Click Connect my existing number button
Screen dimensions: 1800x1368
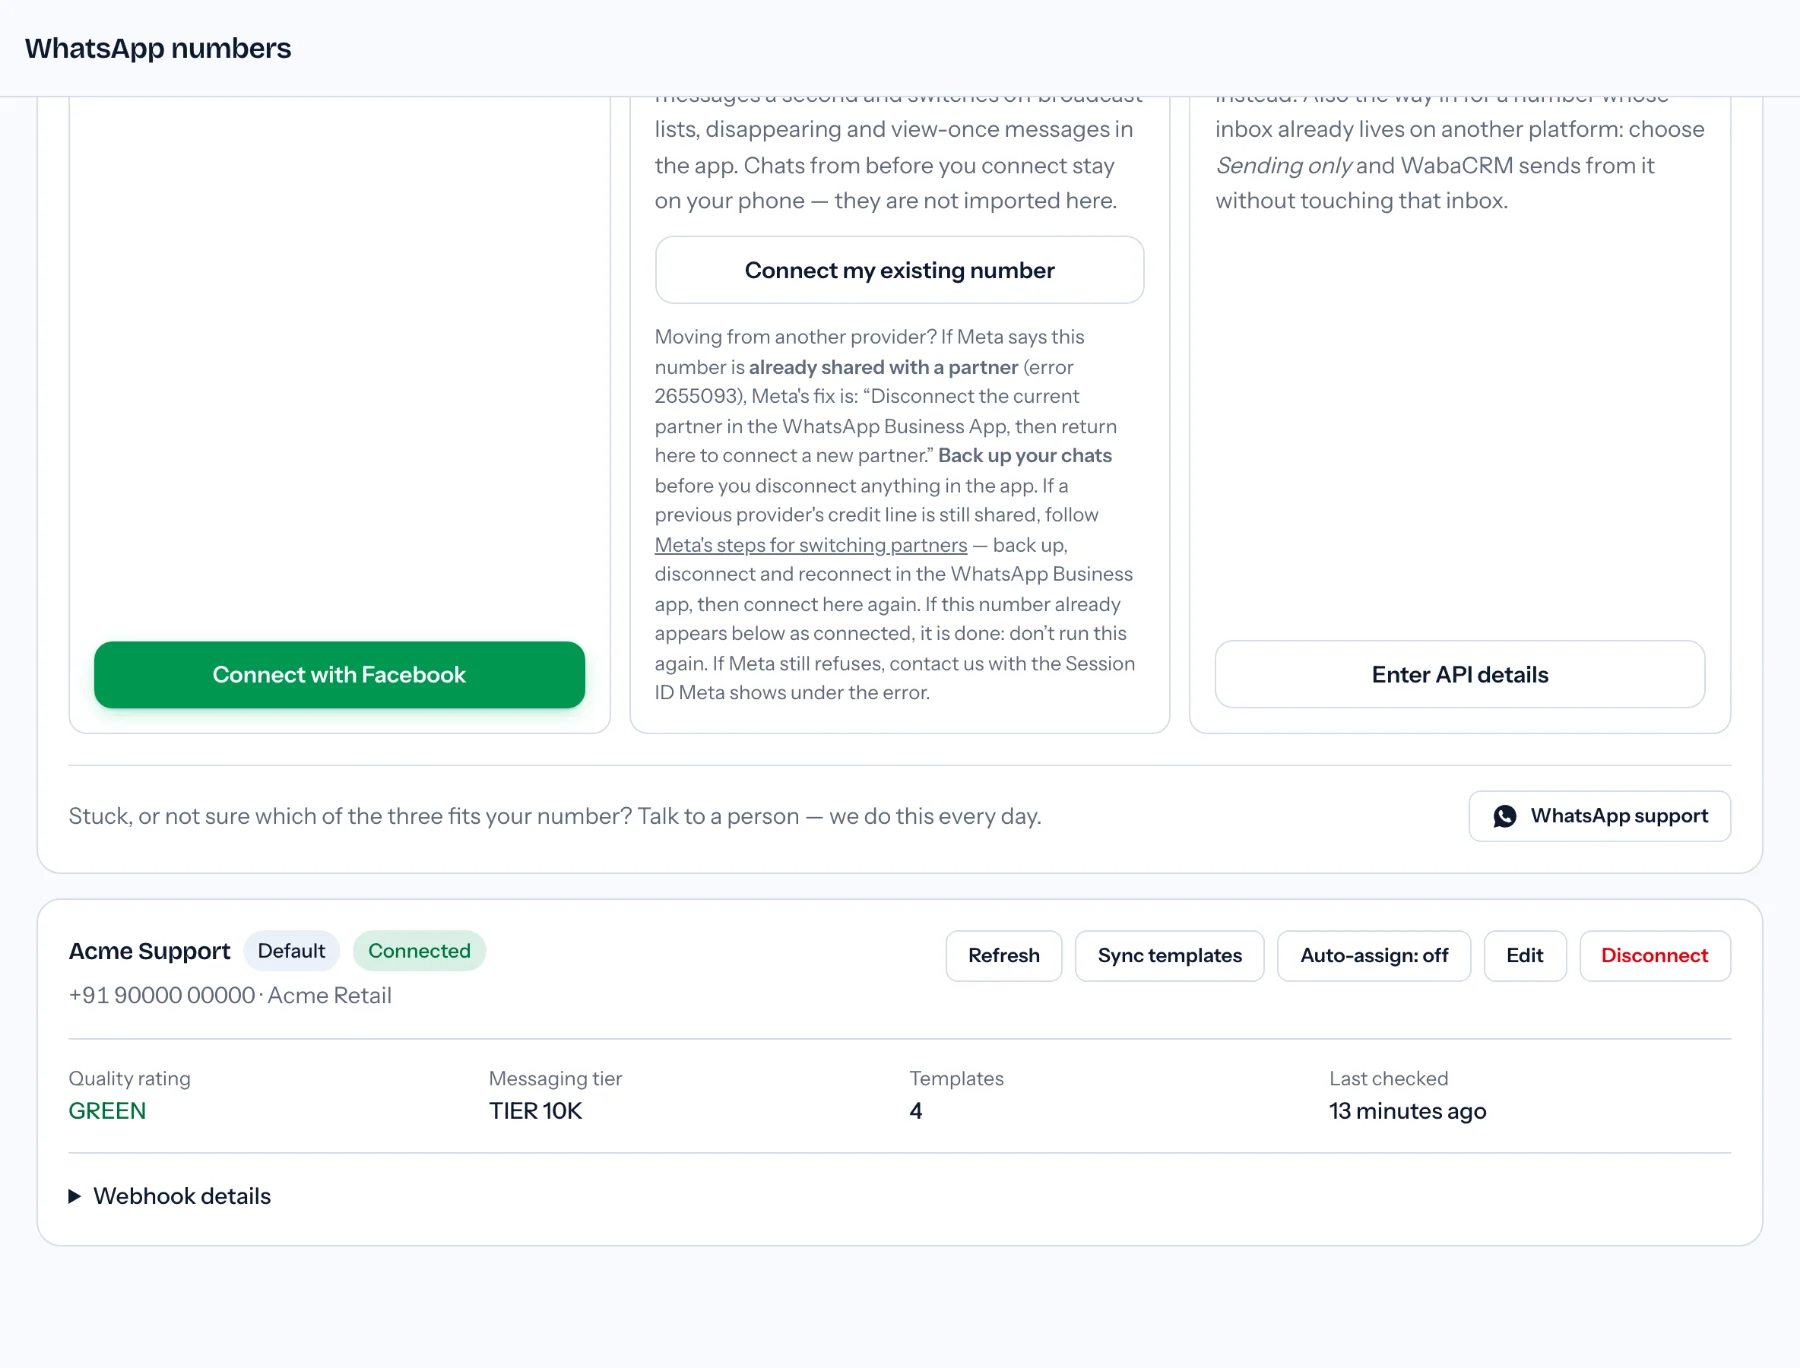click(899, 270)
